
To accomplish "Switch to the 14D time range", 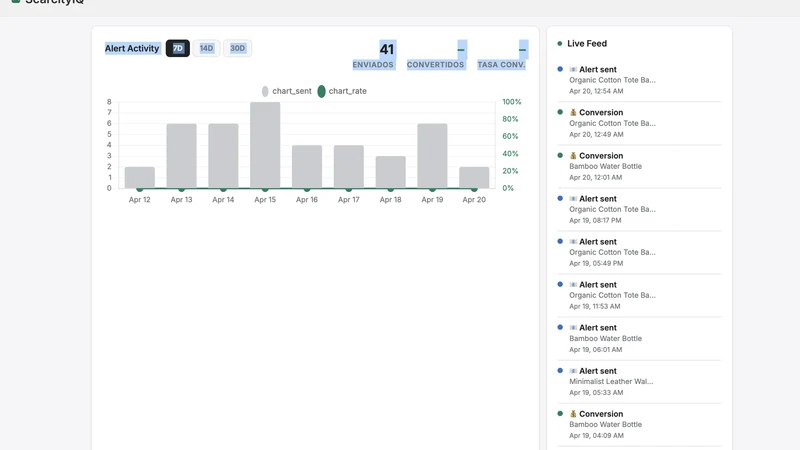I will click(x=206, y=48).
